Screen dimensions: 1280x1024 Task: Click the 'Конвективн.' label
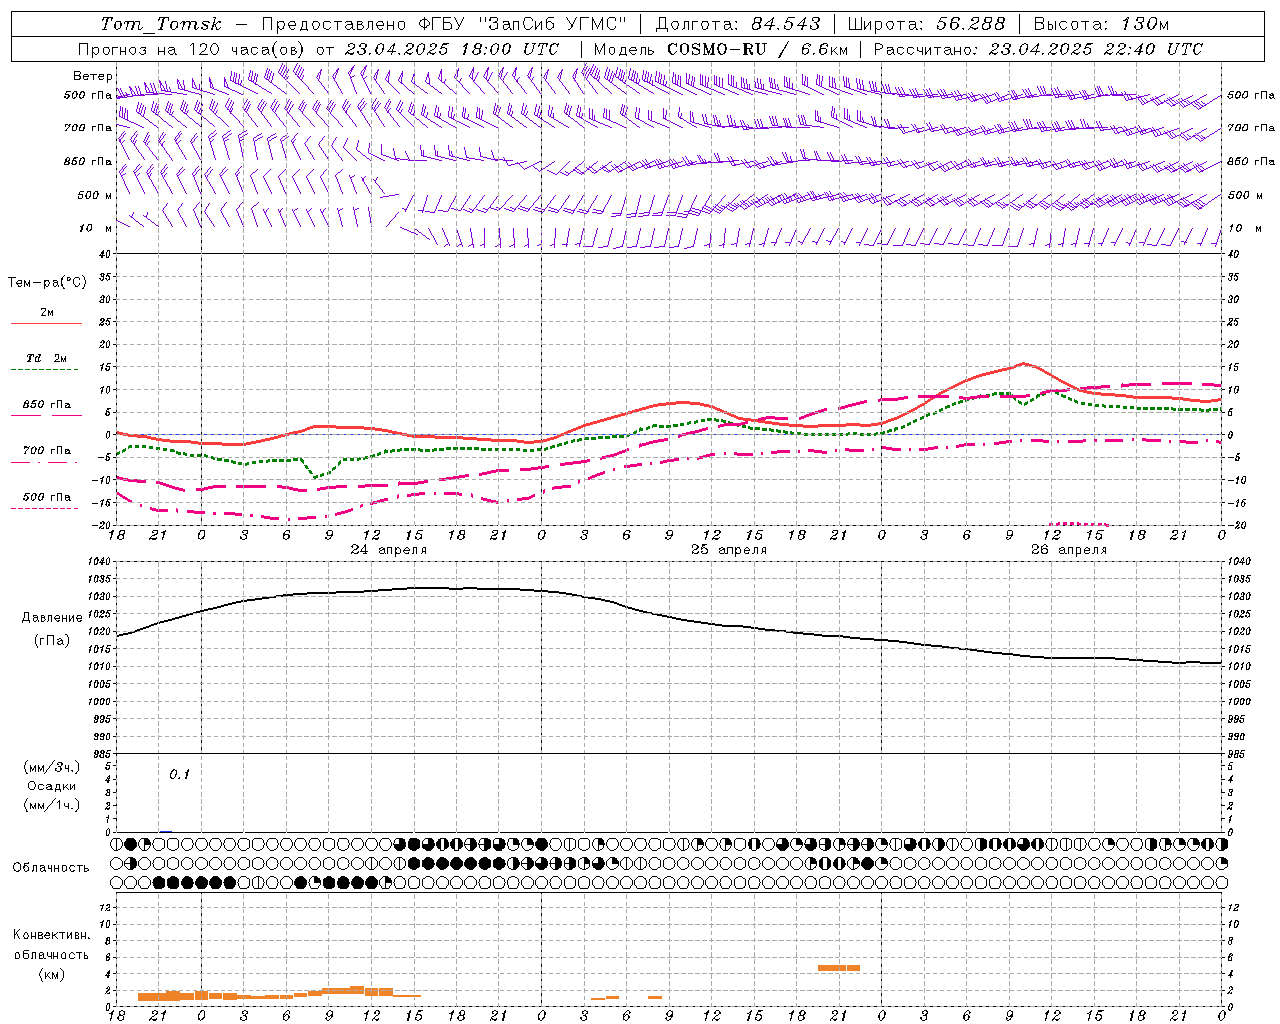[52, 935]
